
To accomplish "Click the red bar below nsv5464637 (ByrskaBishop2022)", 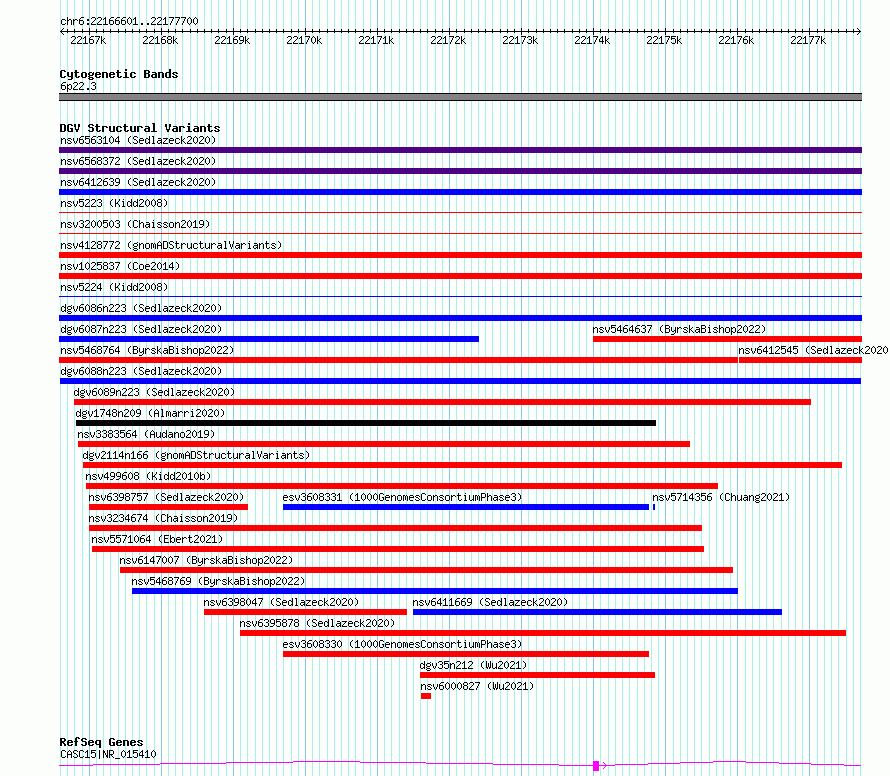I will [728, 339].
